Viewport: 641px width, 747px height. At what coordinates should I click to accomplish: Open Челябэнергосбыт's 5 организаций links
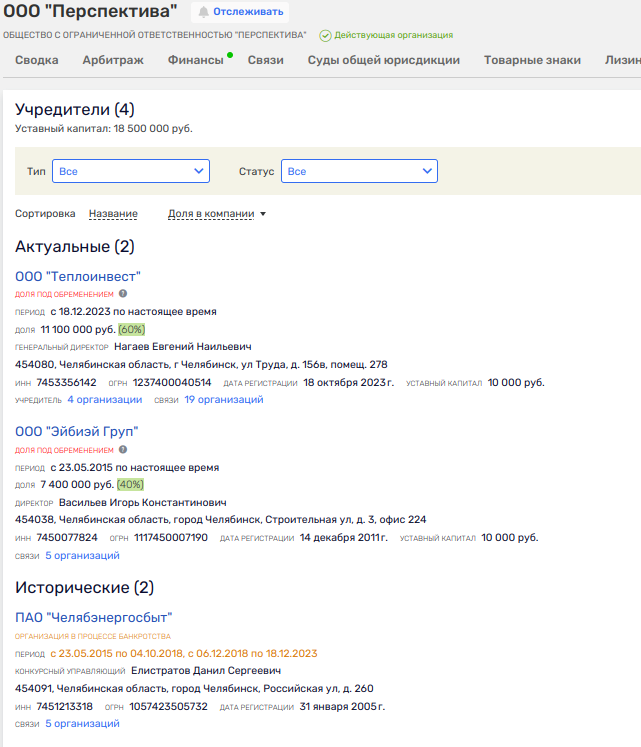click(x=82, y=724)
